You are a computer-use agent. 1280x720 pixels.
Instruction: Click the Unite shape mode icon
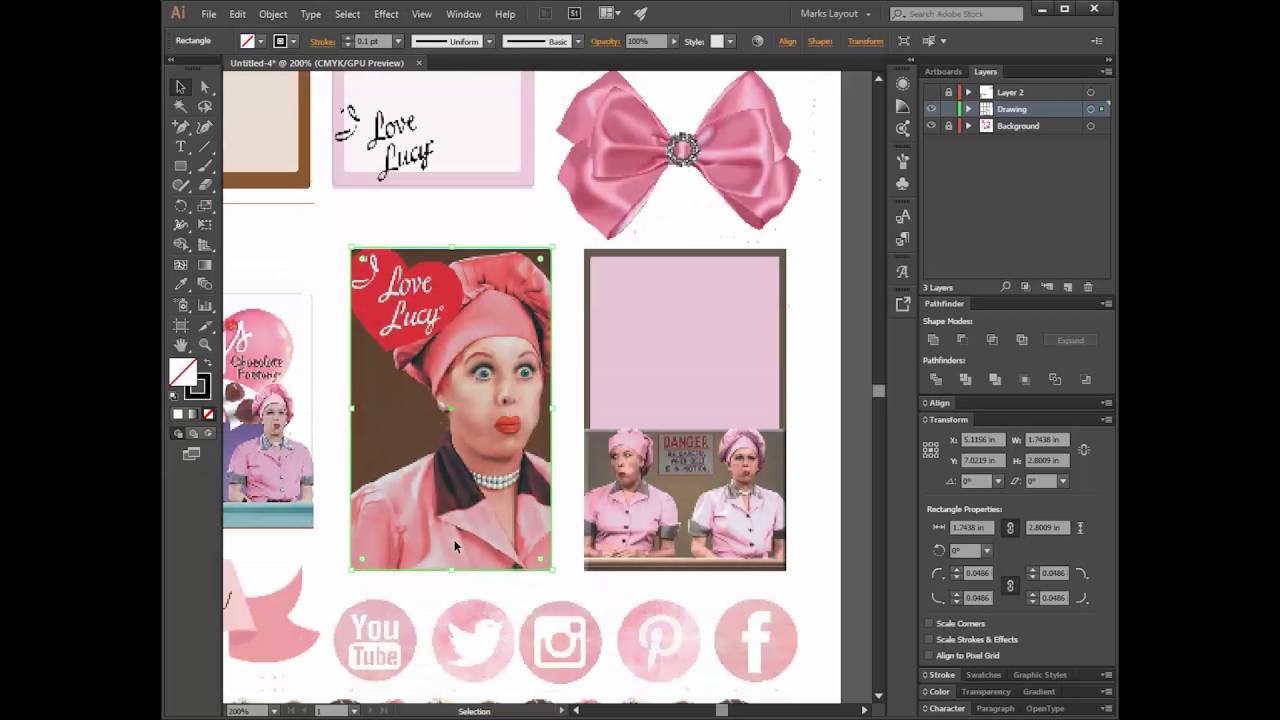(x=933, y=340)
